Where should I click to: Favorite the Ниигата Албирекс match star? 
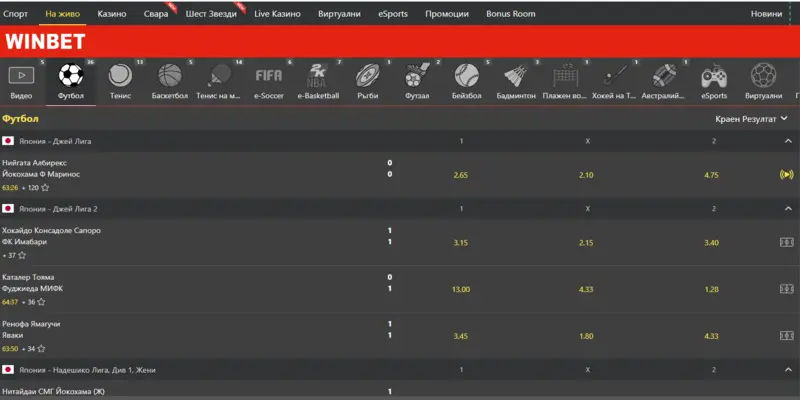tap(45, 188)
